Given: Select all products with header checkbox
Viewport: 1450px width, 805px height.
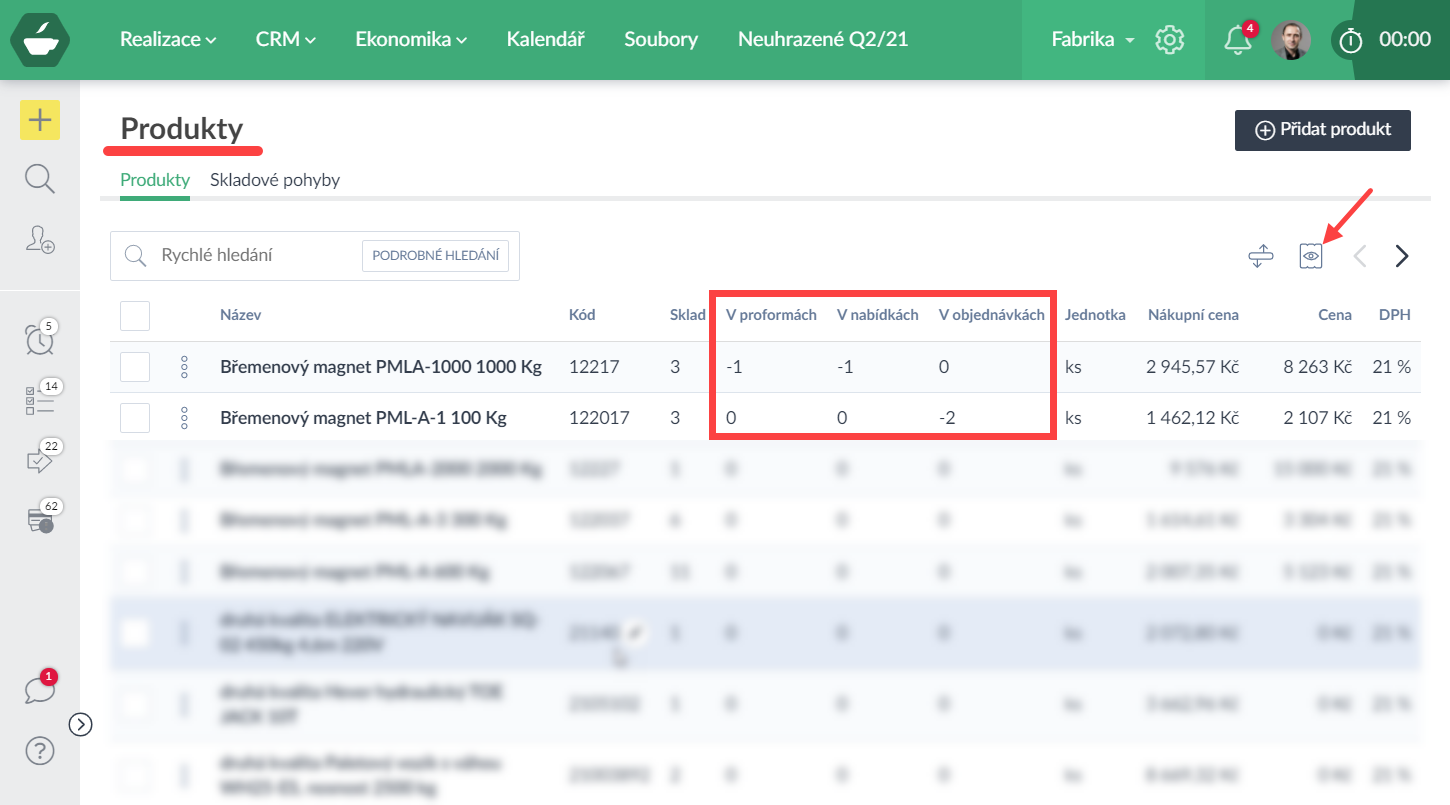Looking at the screenshot, I should tap(135, 316).
